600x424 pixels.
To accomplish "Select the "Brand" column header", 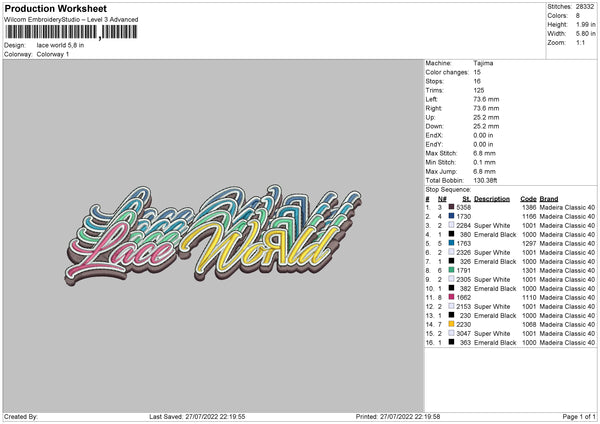I will coord(549,199).
